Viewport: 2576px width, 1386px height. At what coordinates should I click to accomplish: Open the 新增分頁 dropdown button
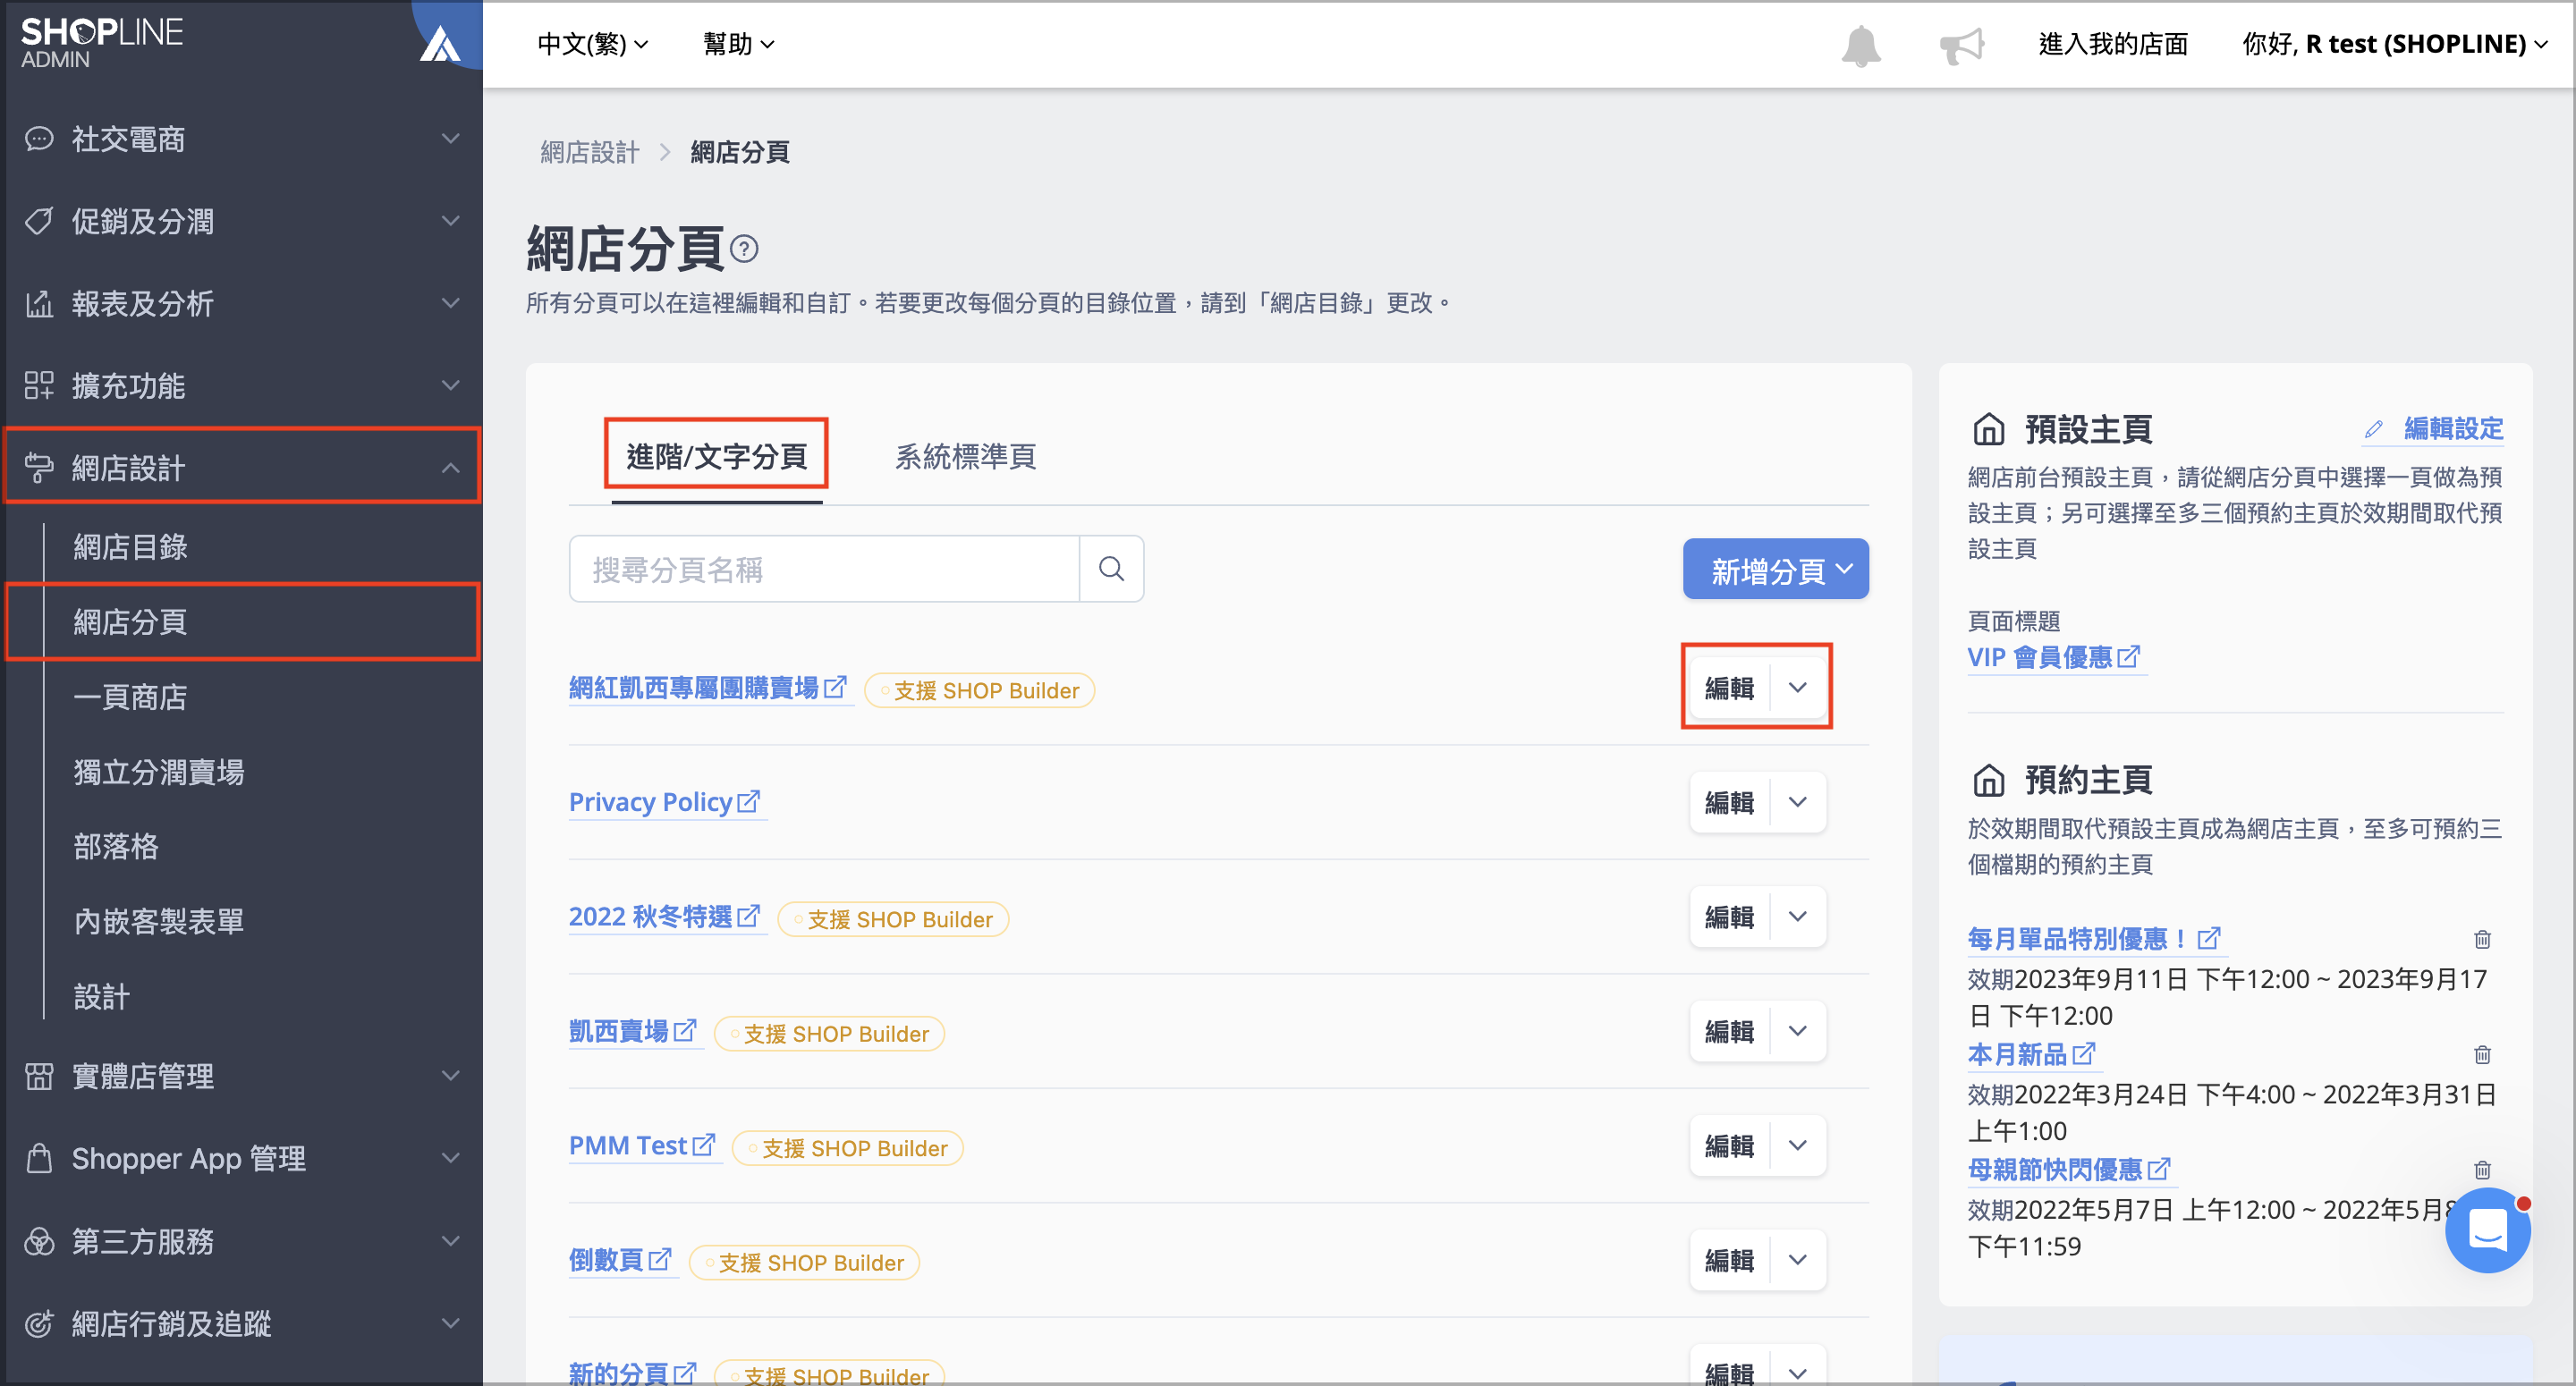(x=1775, y=570)
